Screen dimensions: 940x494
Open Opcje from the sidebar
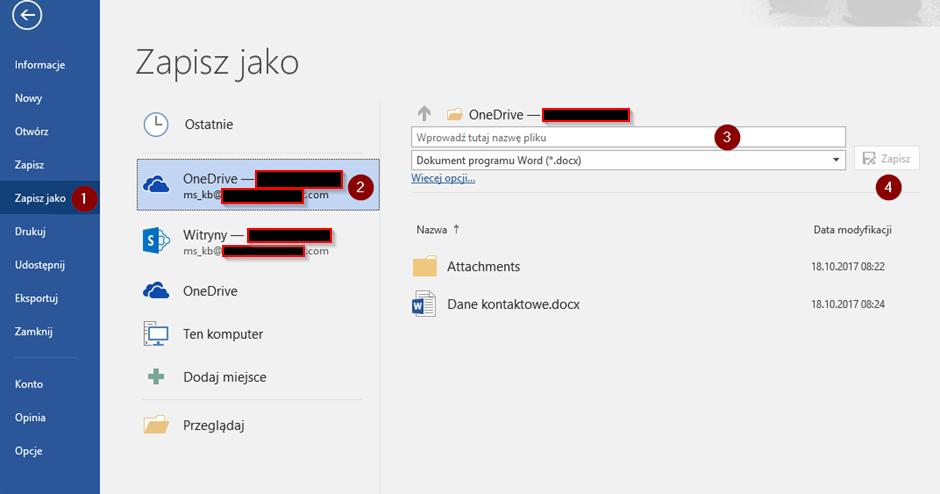(28, 451)
